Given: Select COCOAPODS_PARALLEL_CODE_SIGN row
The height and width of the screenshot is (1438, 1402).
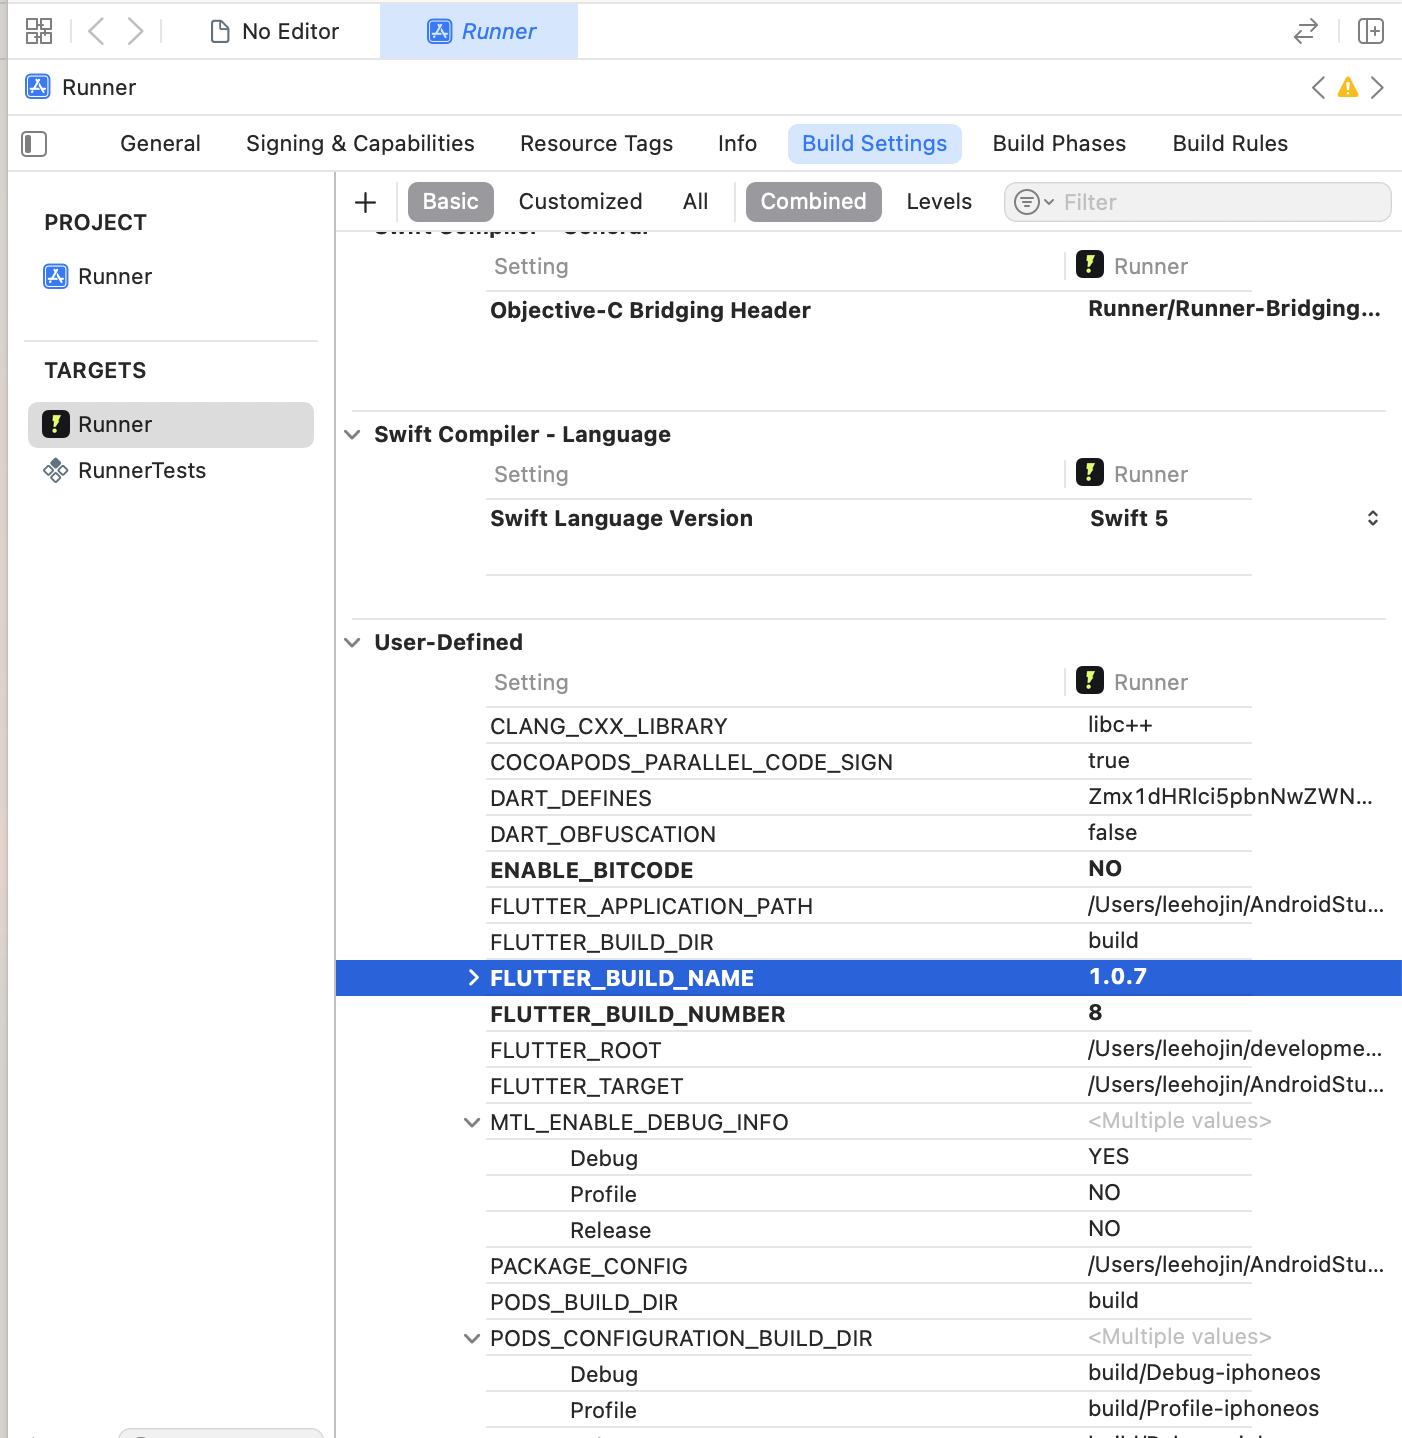Looking at the screenshot, I should (868, 762).
